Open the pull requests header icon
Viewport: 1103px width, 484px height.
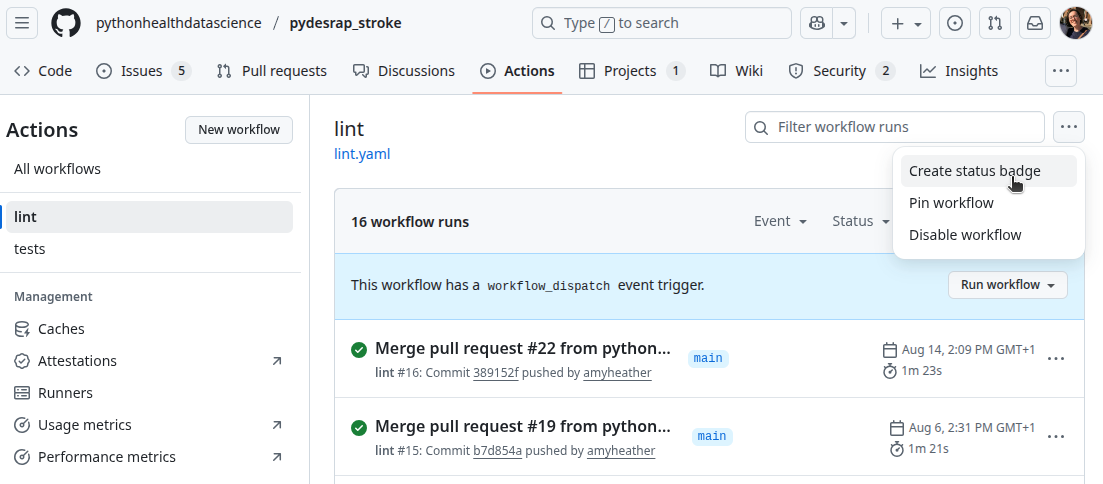(x=993, y=23)
